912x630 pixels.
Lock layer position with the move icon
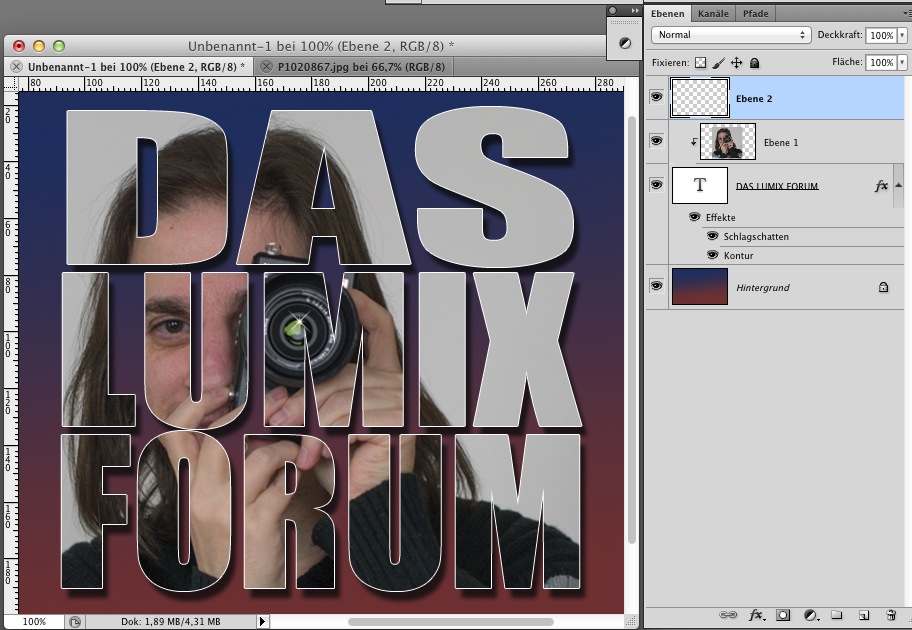pyautogui.click(x=736, y=63)
